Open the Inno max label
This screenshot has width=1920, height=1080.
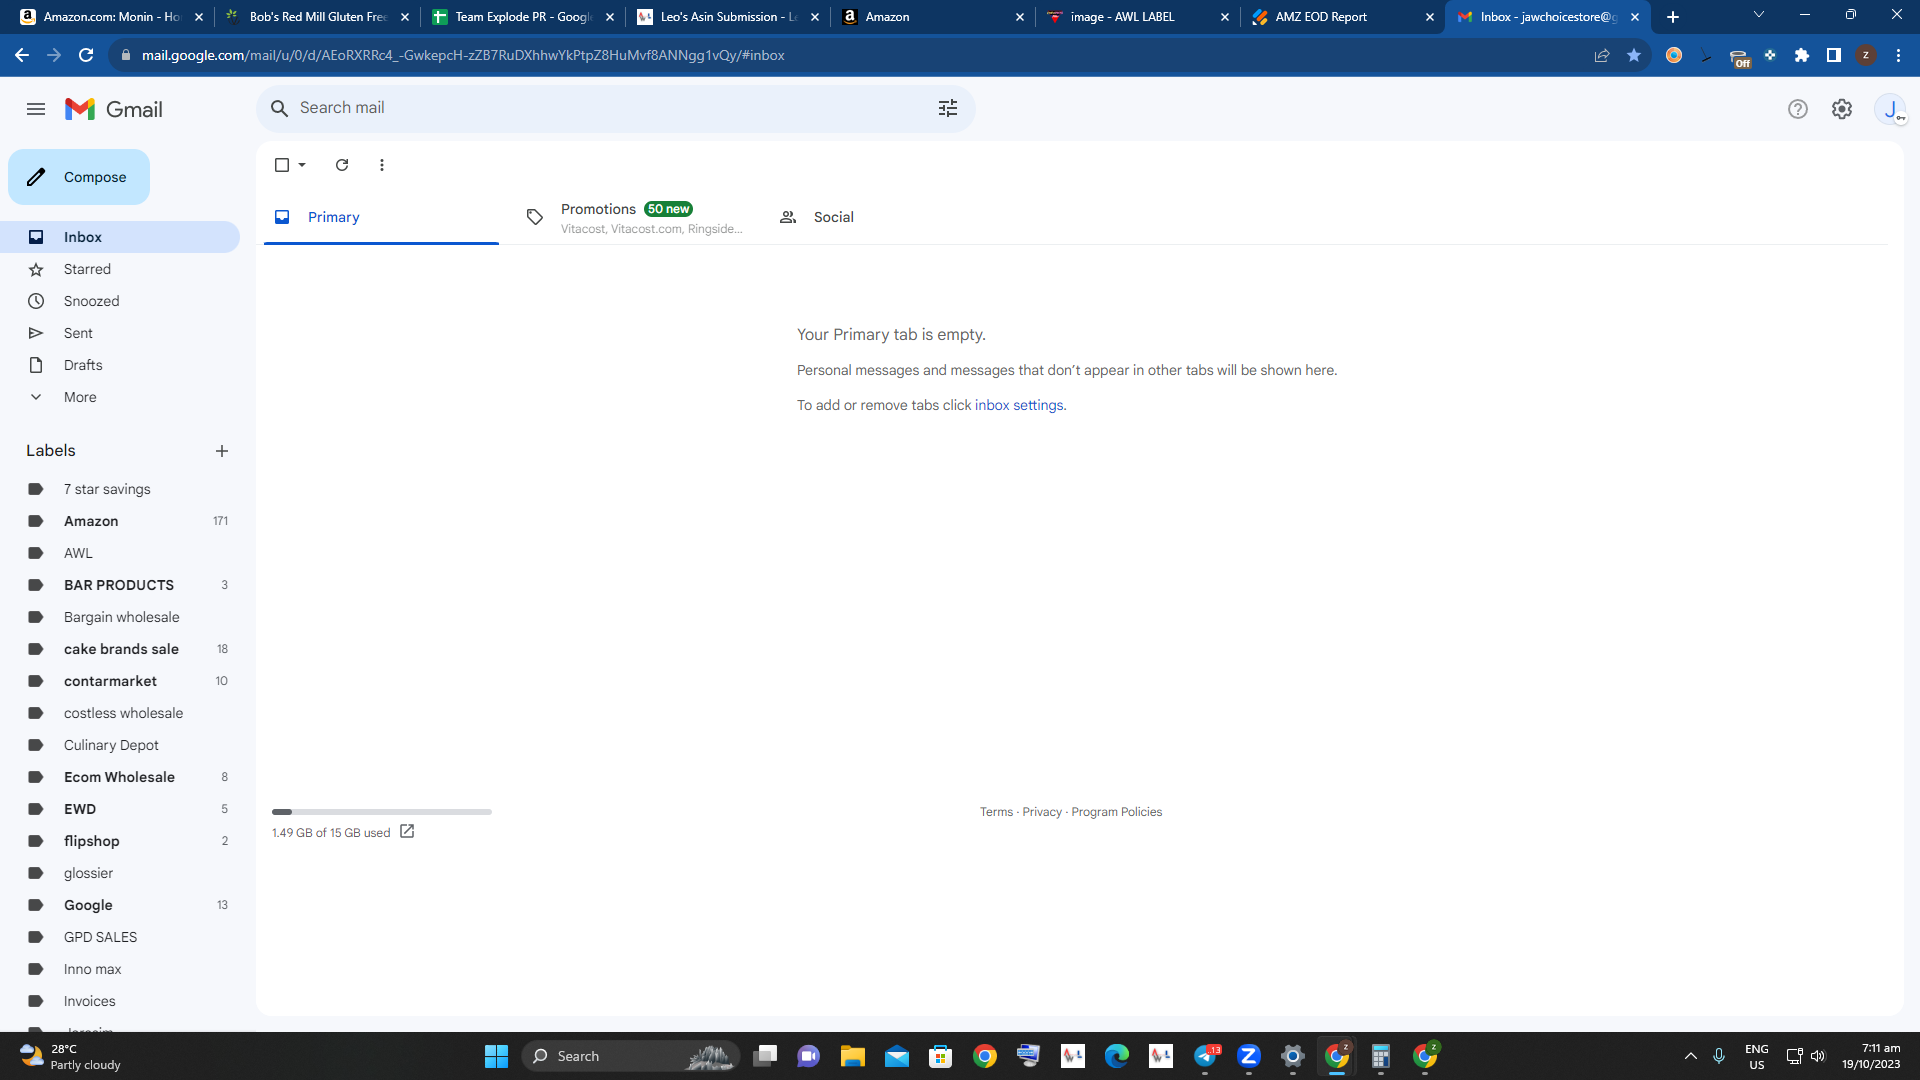click(x=120, y=969)
